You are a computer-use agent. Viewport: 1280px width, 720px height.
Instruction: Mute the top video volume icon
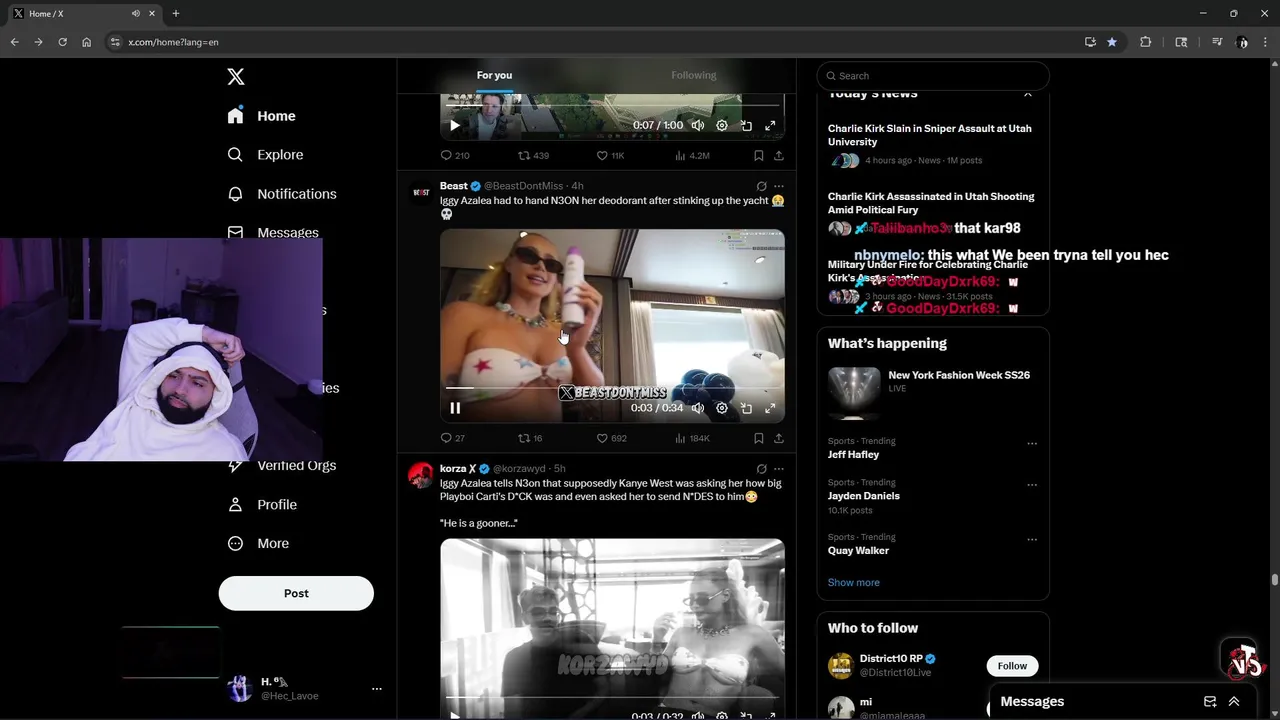point(698,126)
